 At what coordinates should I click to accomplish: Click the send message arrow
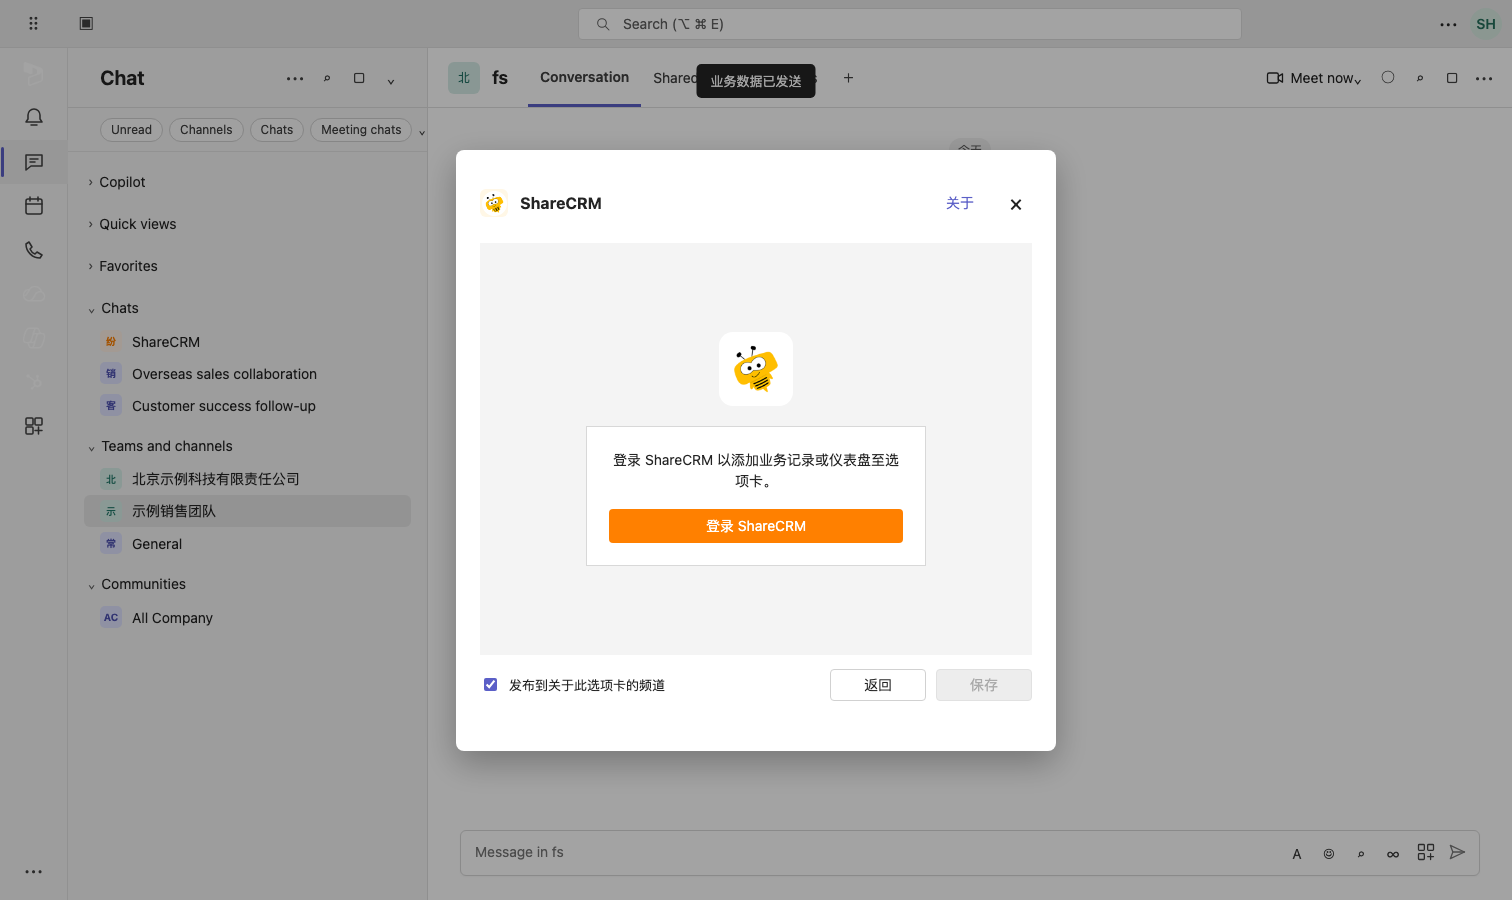[1457, 852]
